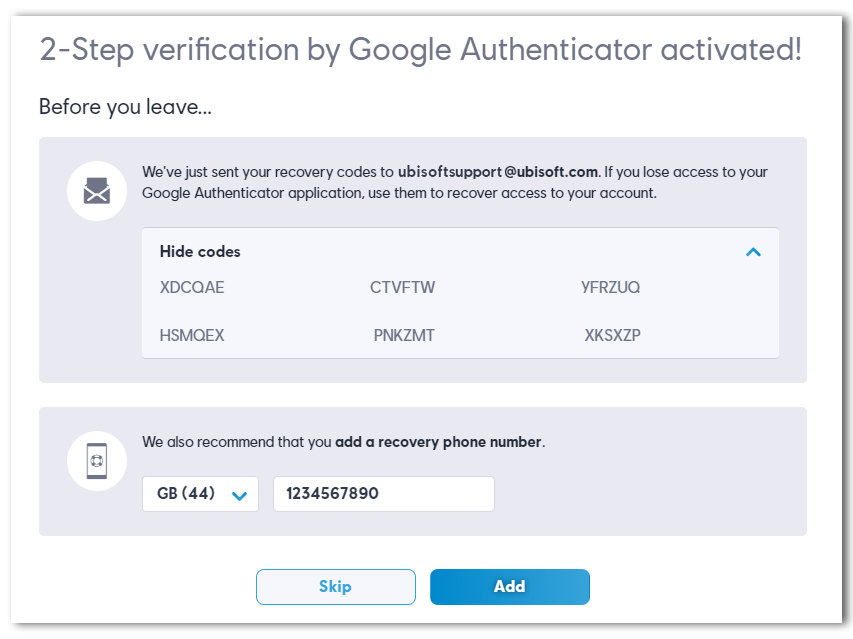Select recovery code YFRZUQ
This screenshot has width=853, height=639.
pyautogui.click(x=610, y=287)
